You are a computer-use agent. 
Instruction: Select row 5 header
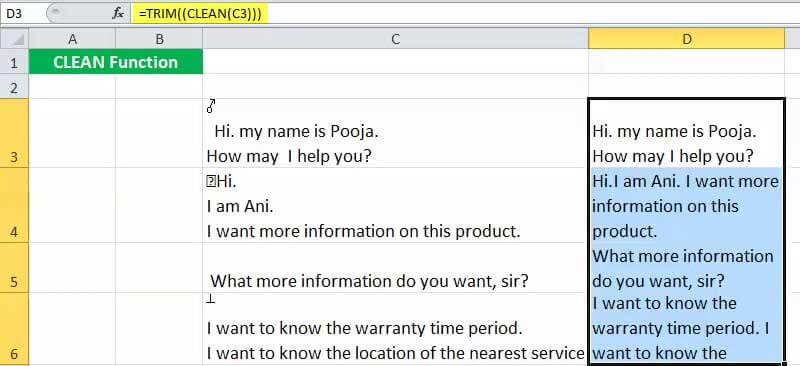click(14, 267)
